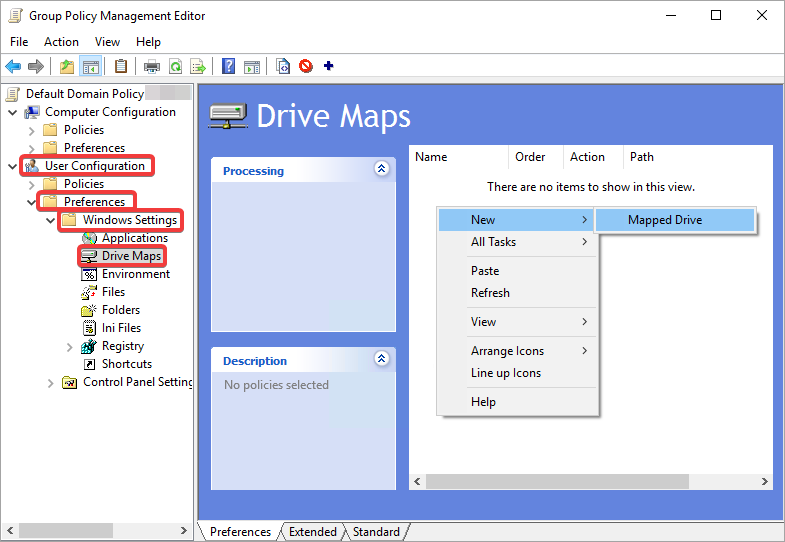Select Environment item in tree
The image size is (785, 542).
click(x=136, y=274)
